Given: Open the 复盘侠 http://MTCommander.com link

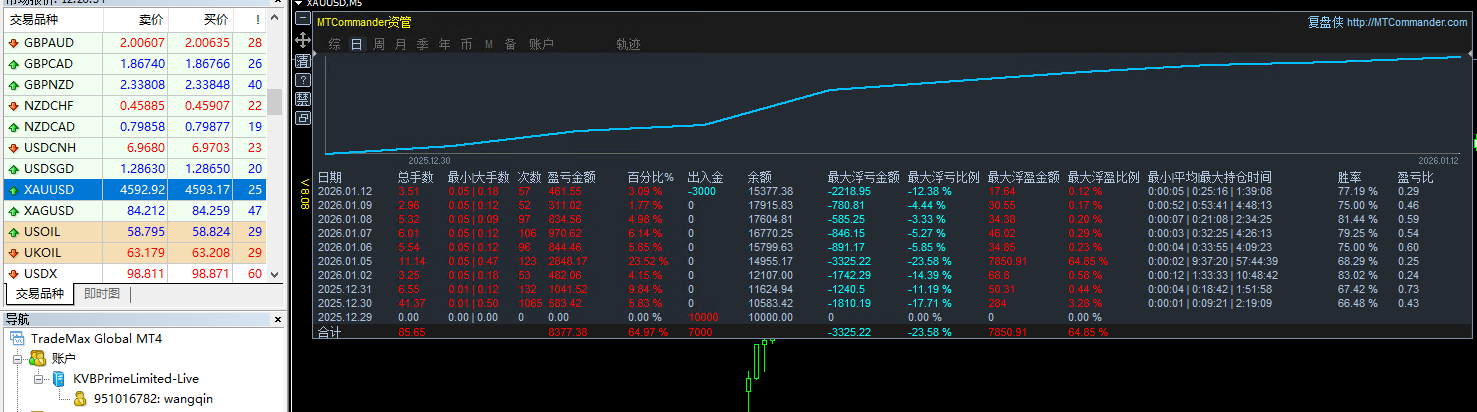Looking at the screenshot, I should click(x=1387, y=22).
